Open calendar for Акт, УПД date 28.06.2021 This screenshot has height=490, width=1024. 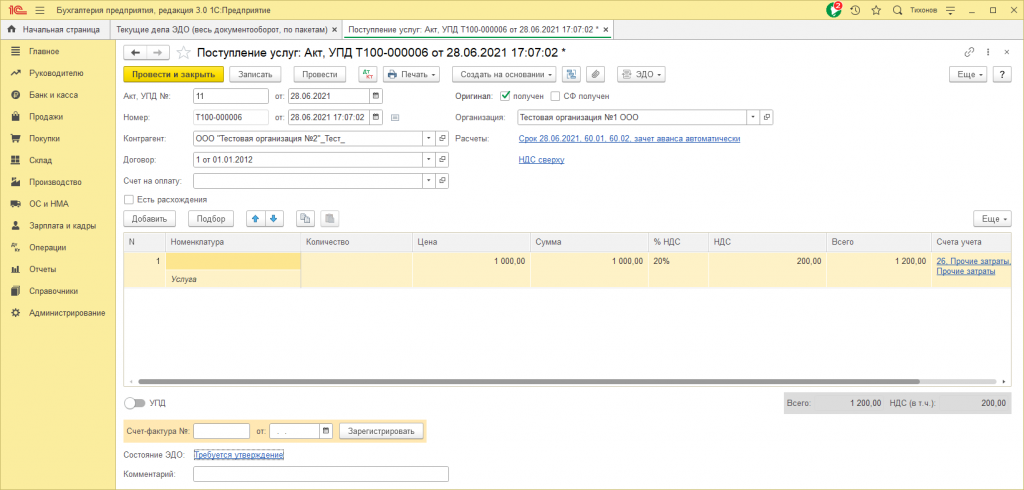point(376,96)
